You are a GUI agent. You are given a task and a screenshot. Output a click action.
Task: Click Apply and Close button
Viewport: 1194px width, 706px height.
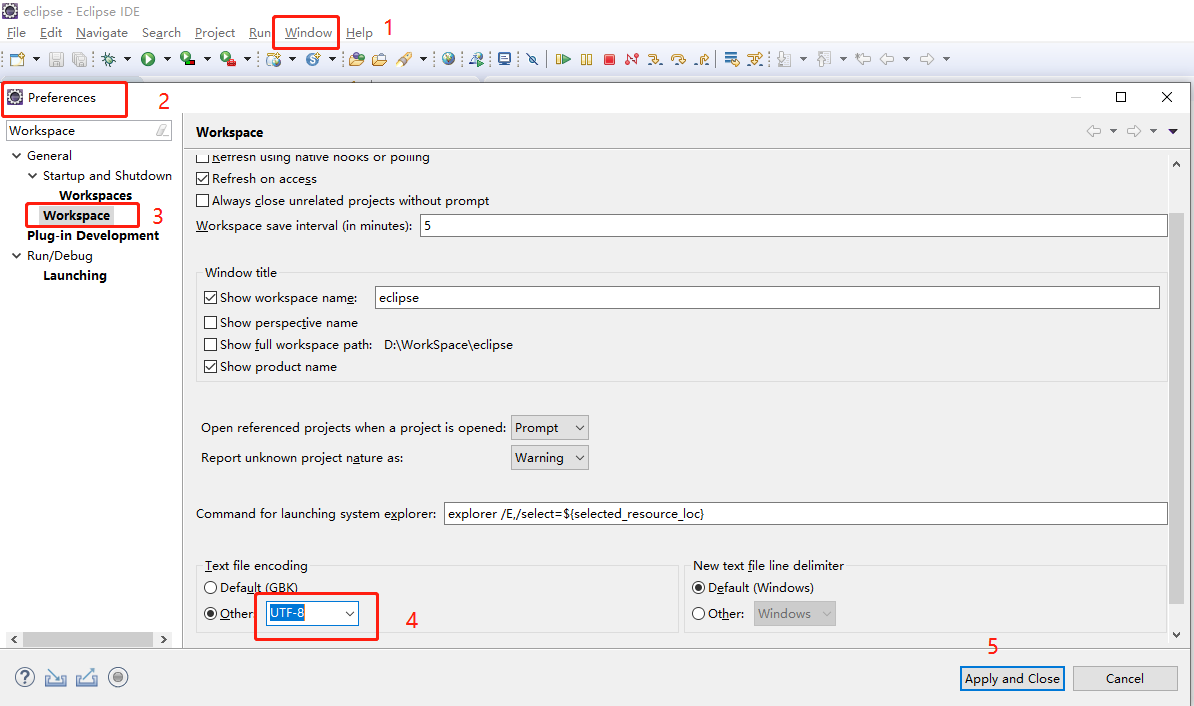point(1012,679)
